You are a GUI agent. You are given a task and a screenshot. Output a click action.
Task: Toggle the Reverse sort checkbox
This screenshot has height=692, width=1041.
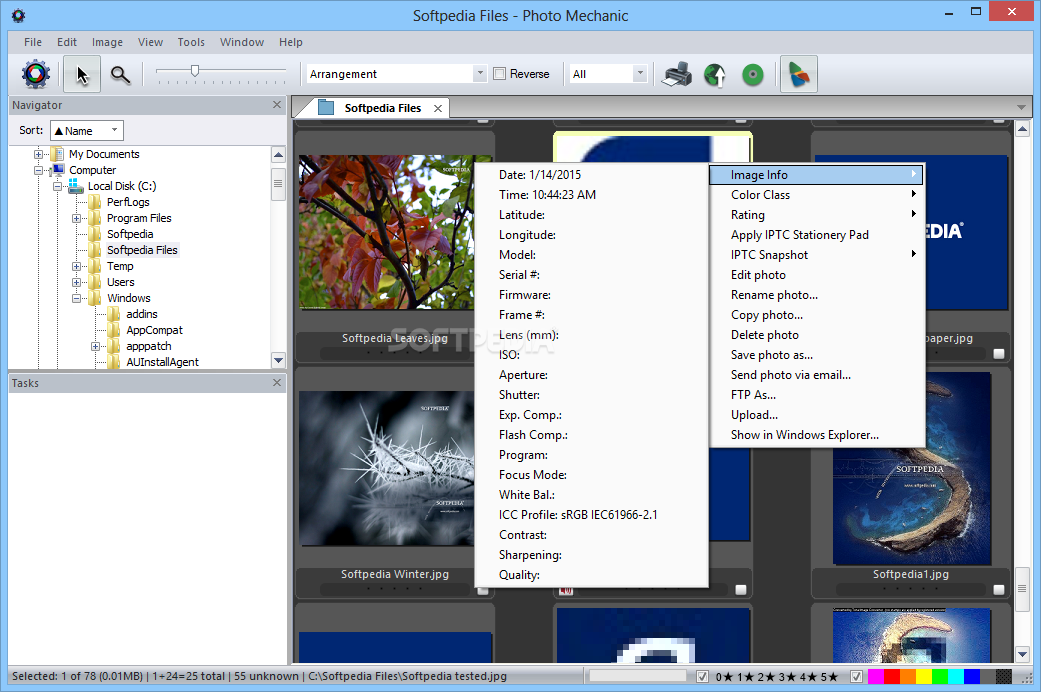coord(500,74)
